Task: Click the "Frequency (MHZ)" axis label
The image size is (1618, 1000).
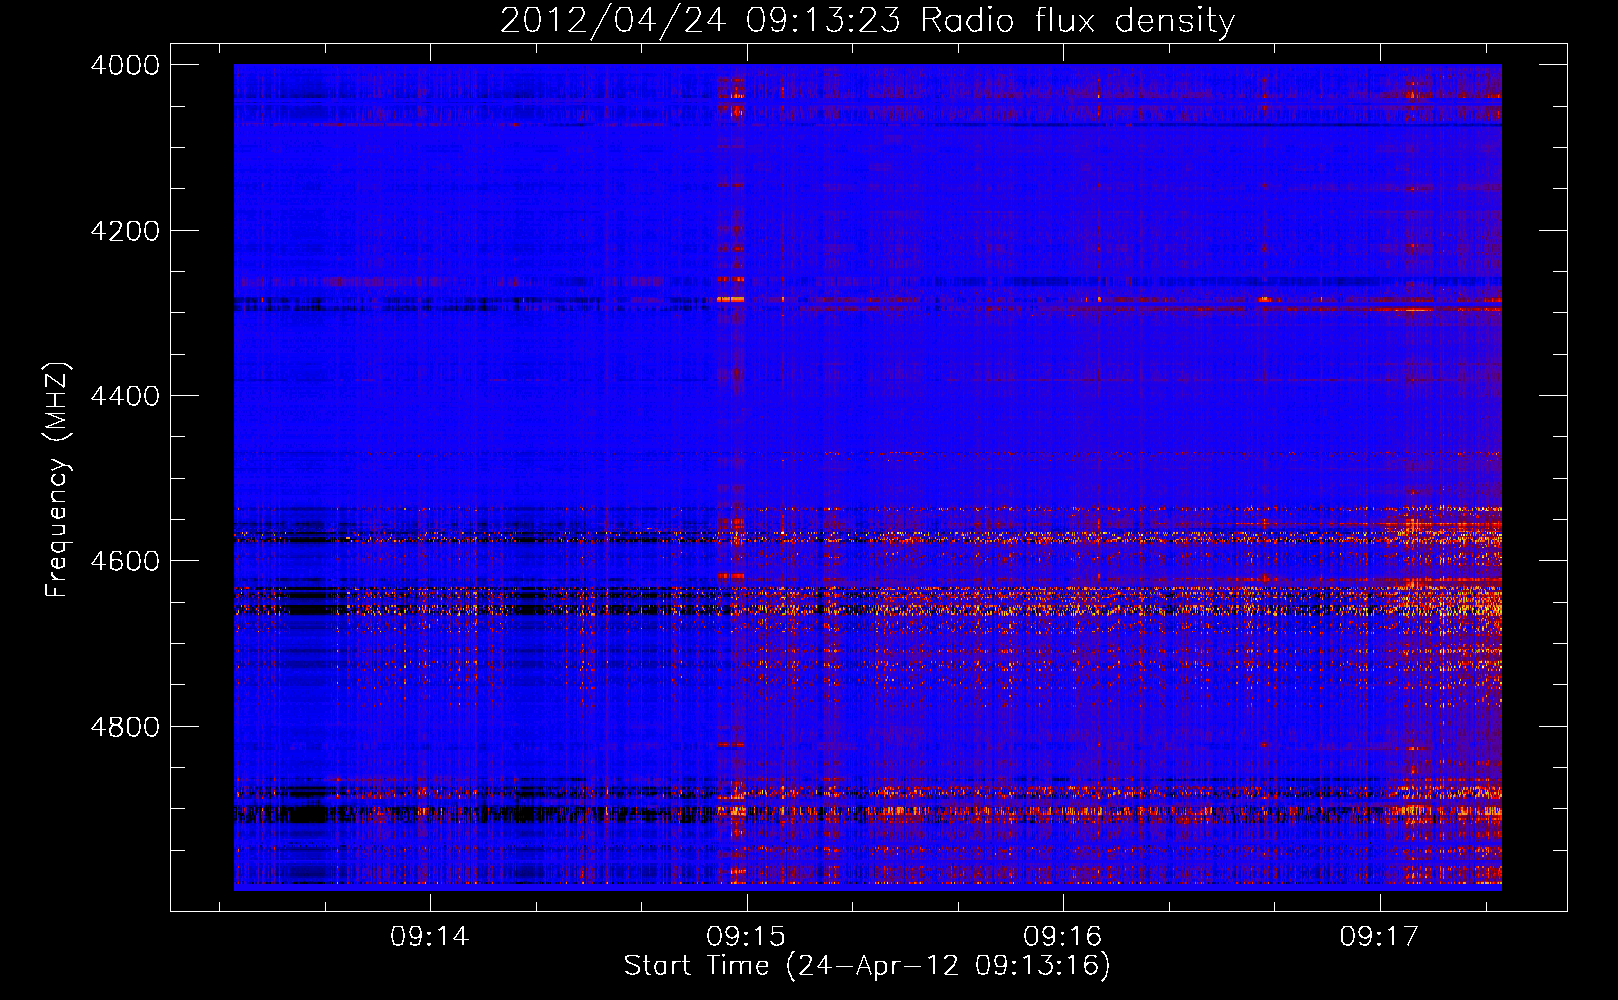Action: click(x=57, y=480)
